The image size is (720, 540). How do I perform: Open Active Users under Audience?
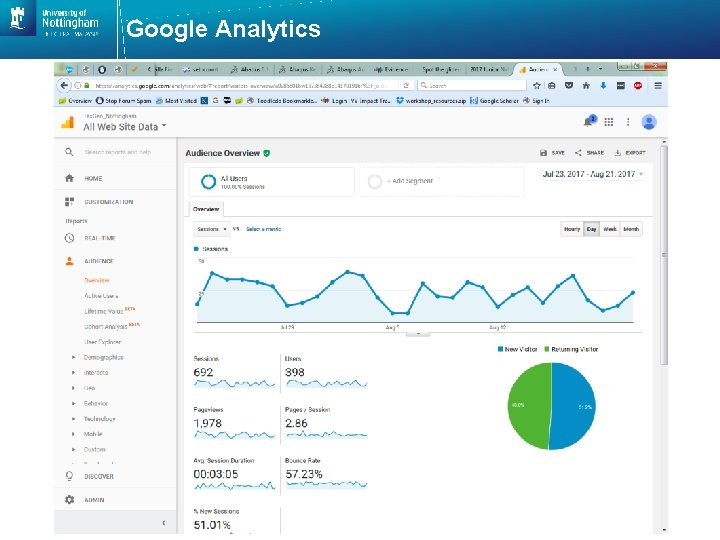101,296
